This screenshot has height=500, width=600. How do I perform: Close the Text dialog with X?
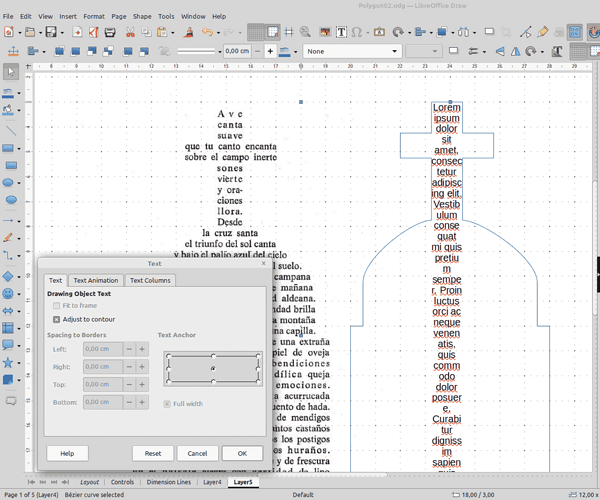point(263,263)
